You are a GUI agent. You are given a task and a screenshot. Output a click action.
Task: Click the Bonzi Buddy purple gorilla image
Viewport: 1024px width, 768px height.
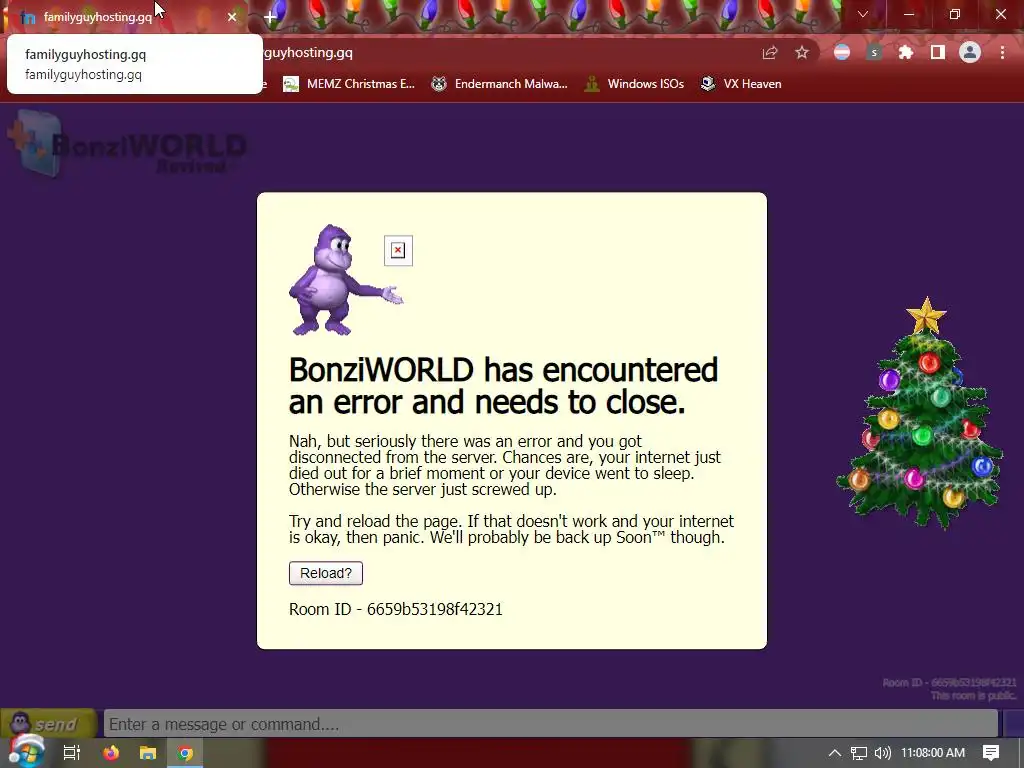[x=345, y=280]
